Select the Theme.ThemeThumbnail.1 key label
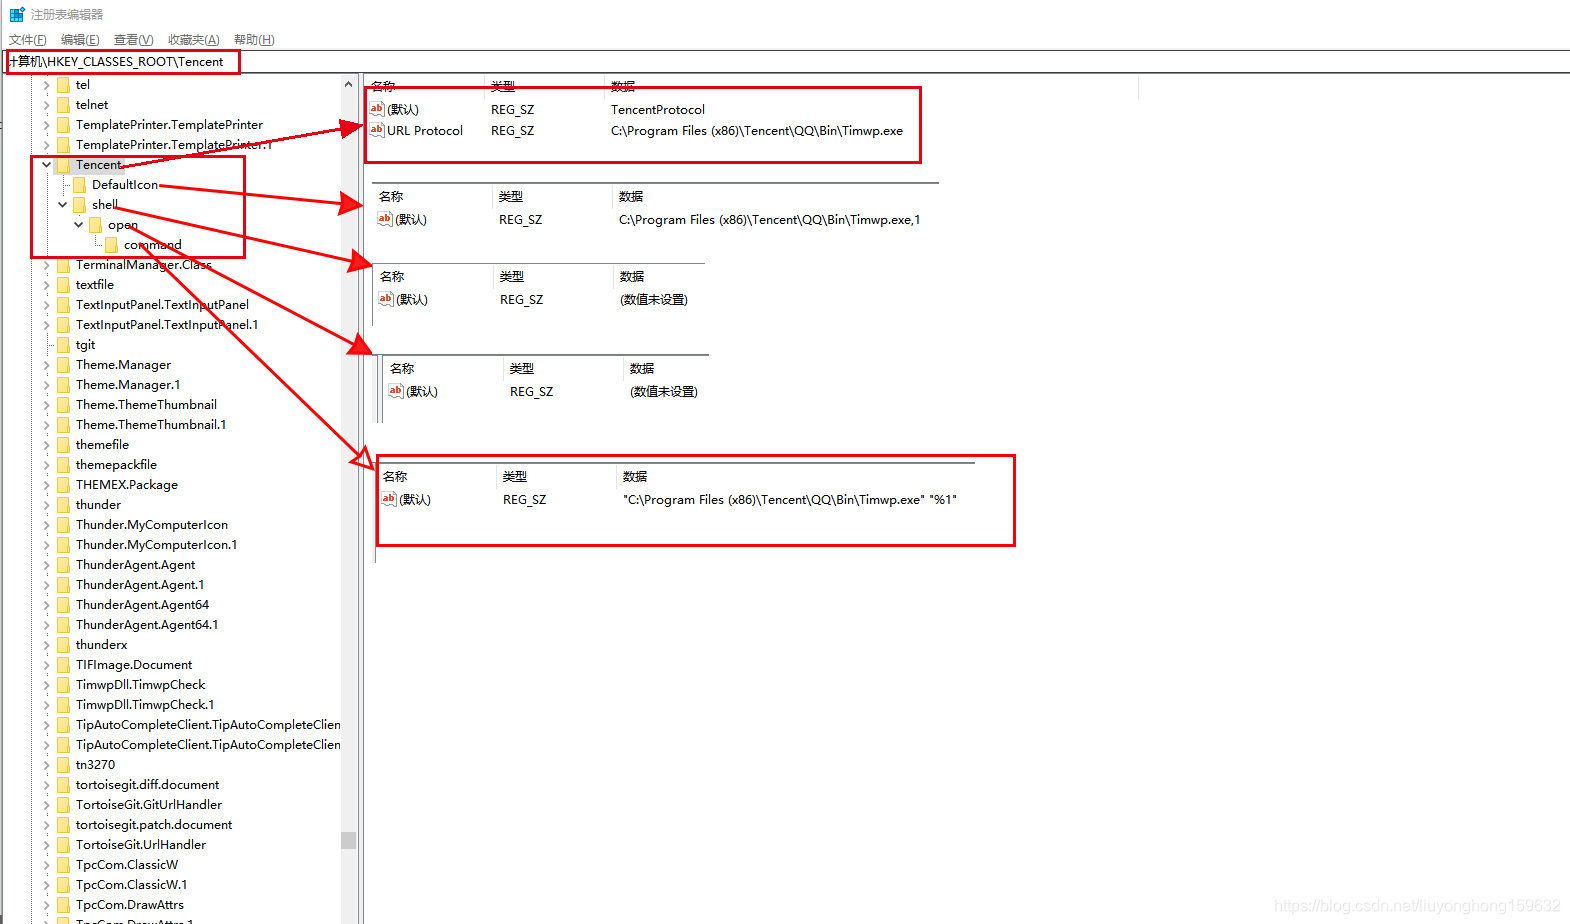This screenshot has width=1570, height=924. coord(151,425)
